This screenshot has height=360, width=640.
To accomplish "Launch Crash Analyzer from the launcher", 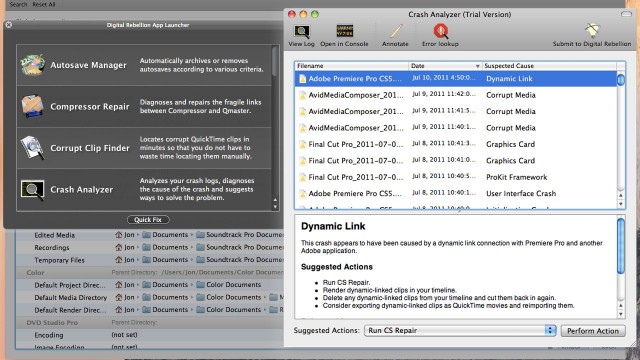I will coord(32,189).
